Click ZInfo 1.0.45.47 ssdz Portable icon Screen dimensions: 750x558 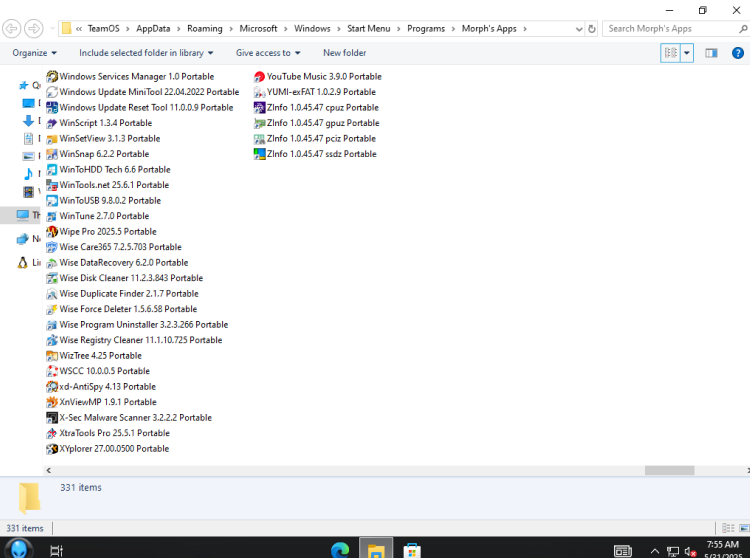point(259,154)
